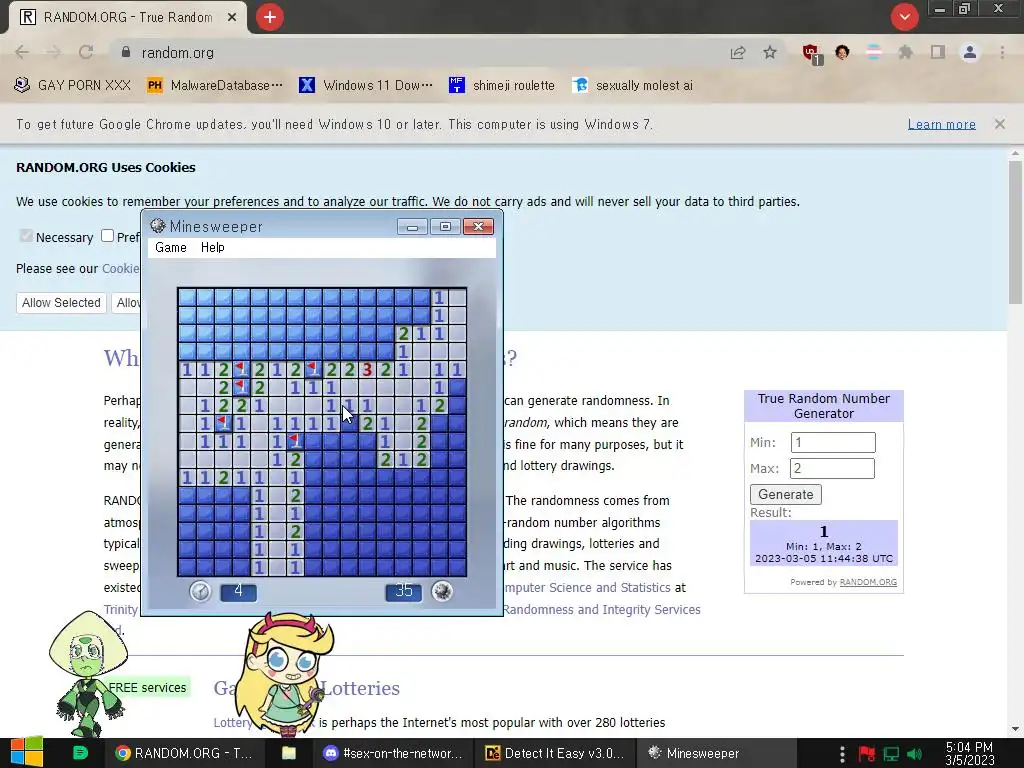Click the Chrome back arrow
1024x768 pixels.
click(x=22, y=52)
